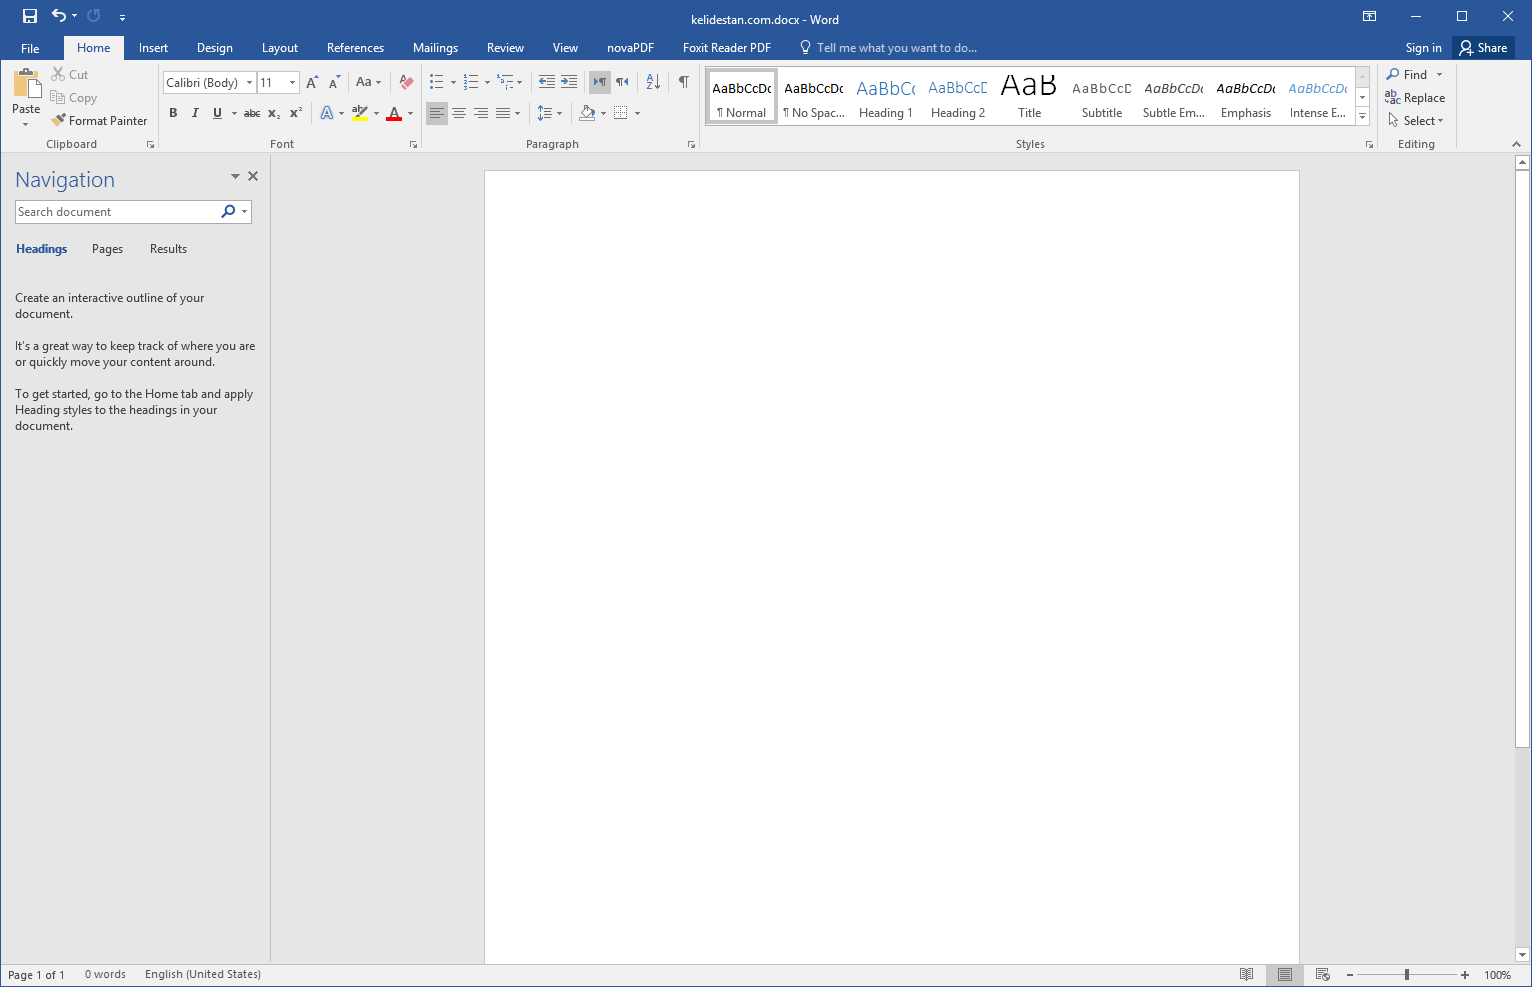Click the Copy button in Clipboard group
Viewport: 1532px width, 987px height.
[x=73, y=97]
